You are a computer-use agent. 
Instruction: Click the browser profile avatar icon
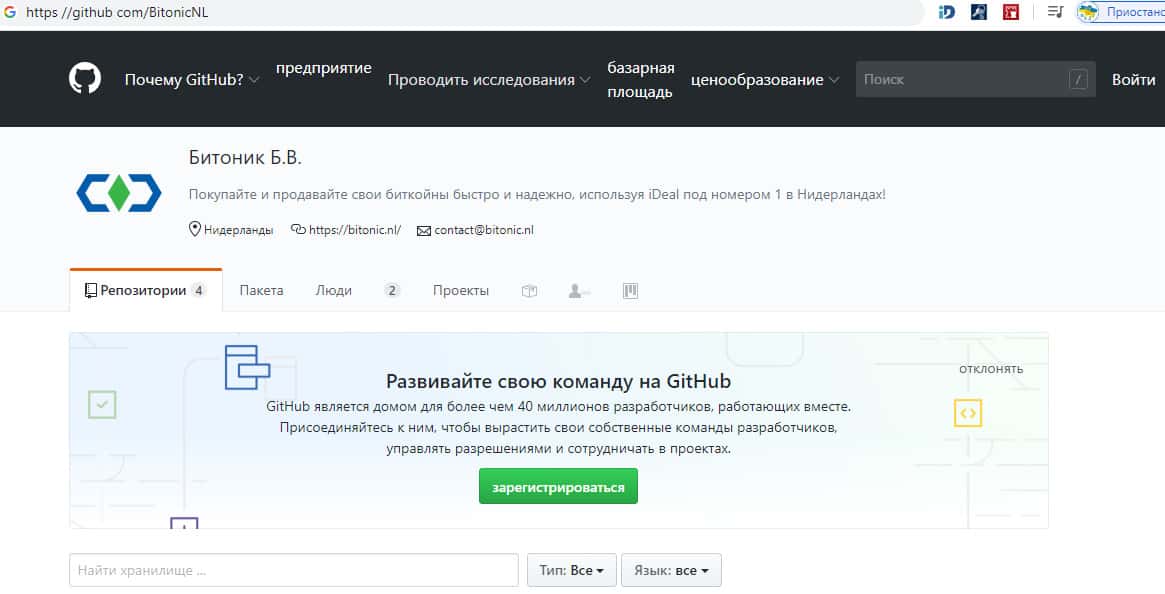click(x=1087, y=12)
